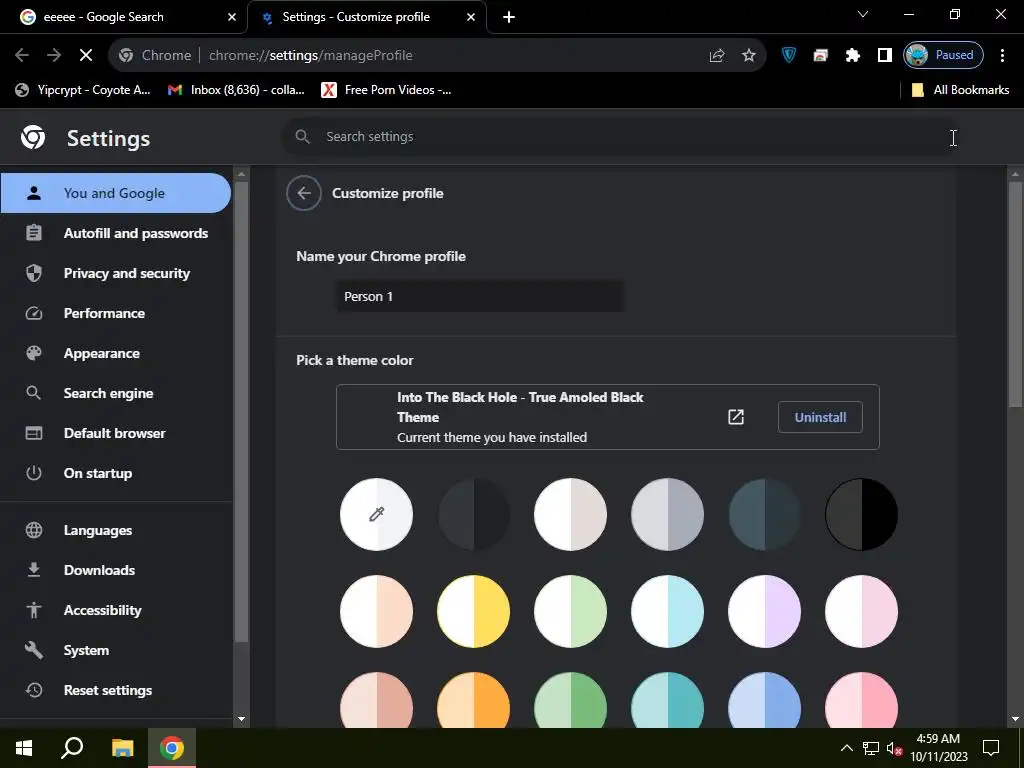This screenshot has width=1024, height=768.
Task: Select the Settings - Customize profile tab
Action: (367, 18)
